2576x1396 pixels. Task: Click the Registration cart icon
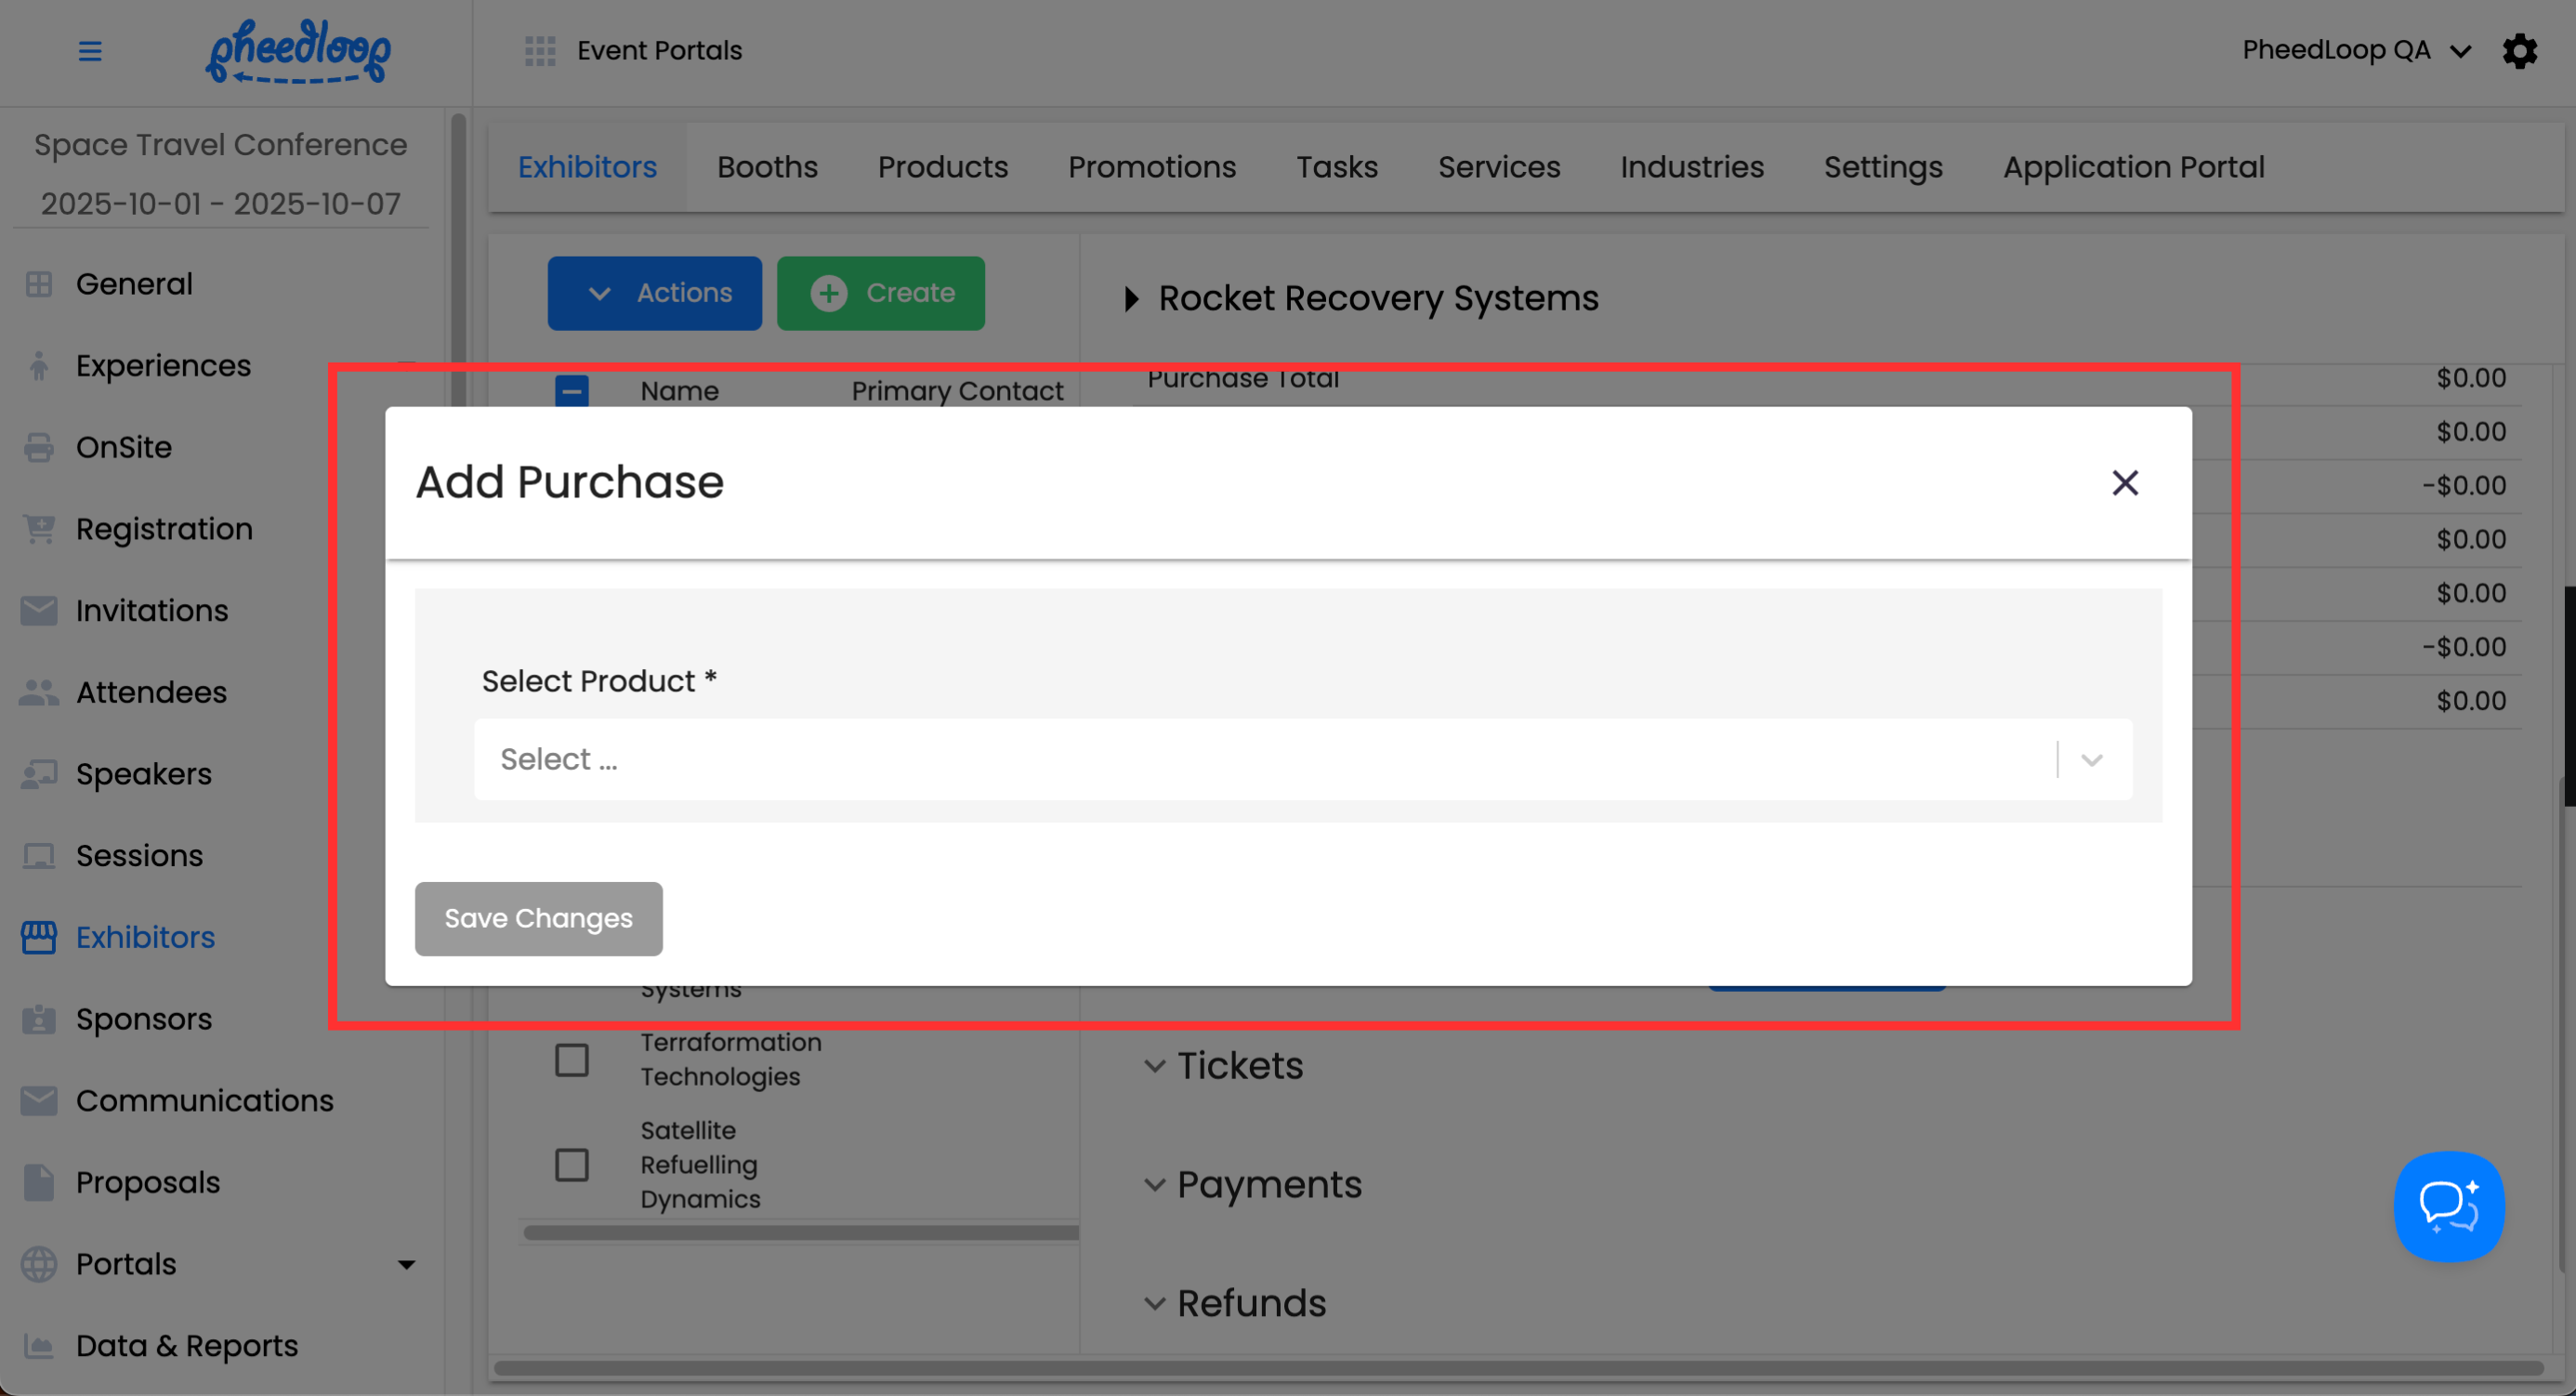39,529
